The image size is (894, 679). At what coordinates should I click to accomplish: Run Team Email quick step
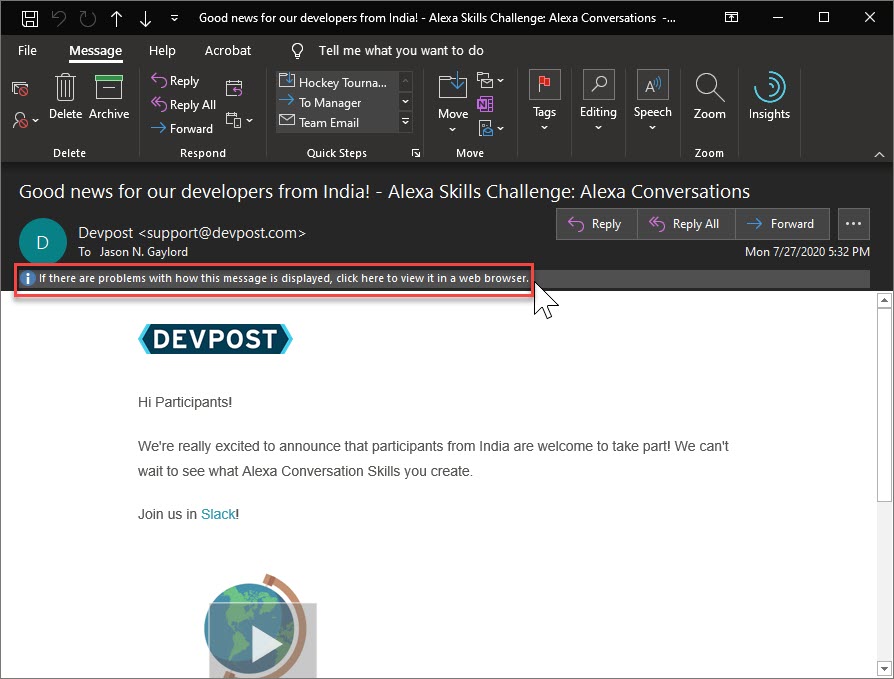click(336, 122)
